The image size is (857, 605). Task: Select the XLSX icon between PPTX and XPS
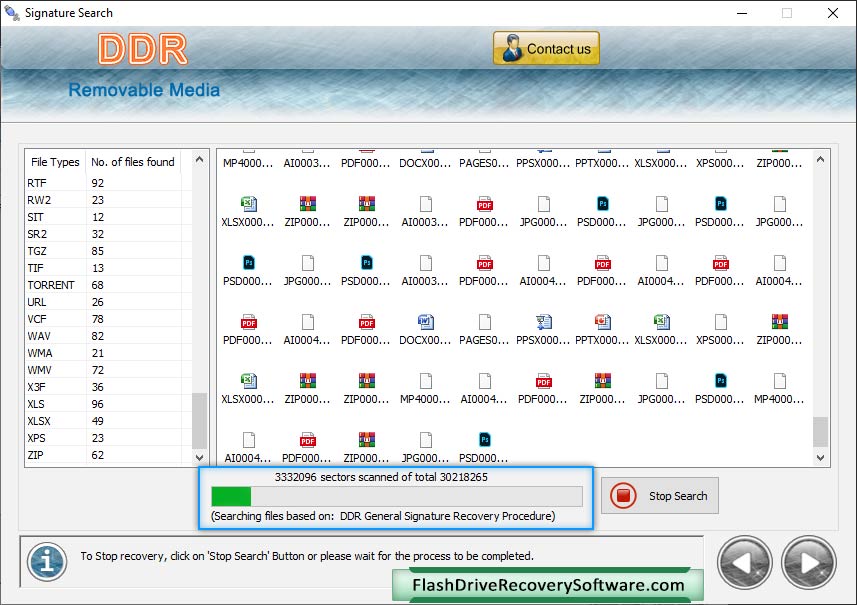(x=661, y=322)
